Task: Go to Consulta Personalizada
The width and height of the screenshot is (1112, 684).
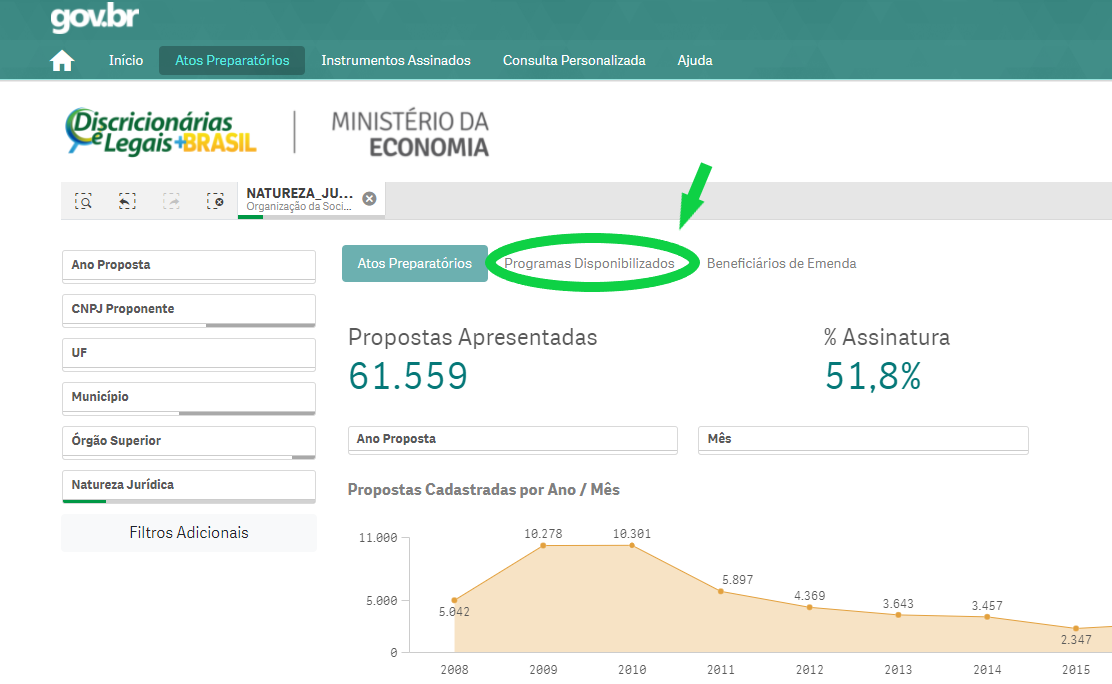Action: pos(574,61)
